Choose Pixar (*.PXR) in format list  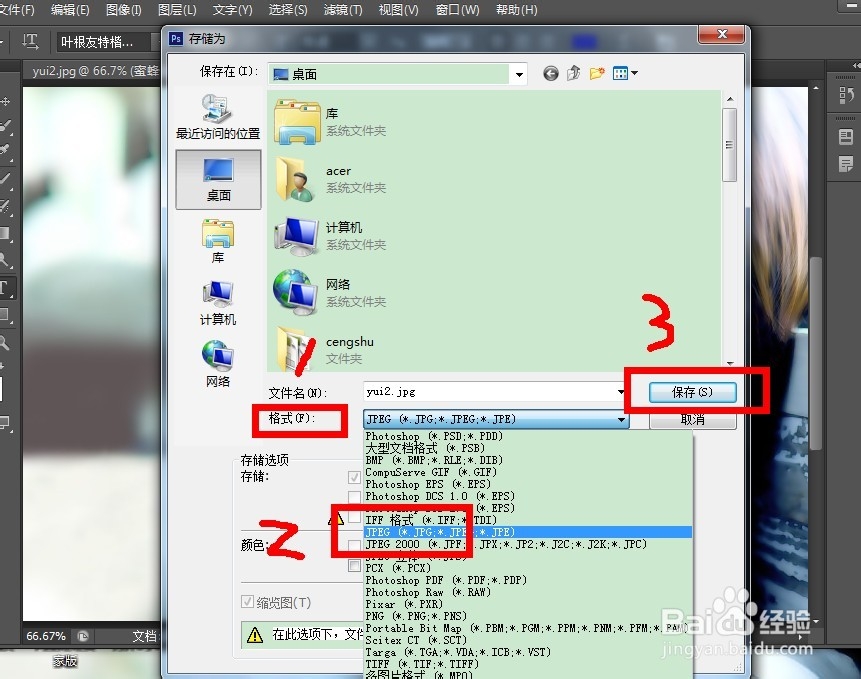[x=527, y=604]
